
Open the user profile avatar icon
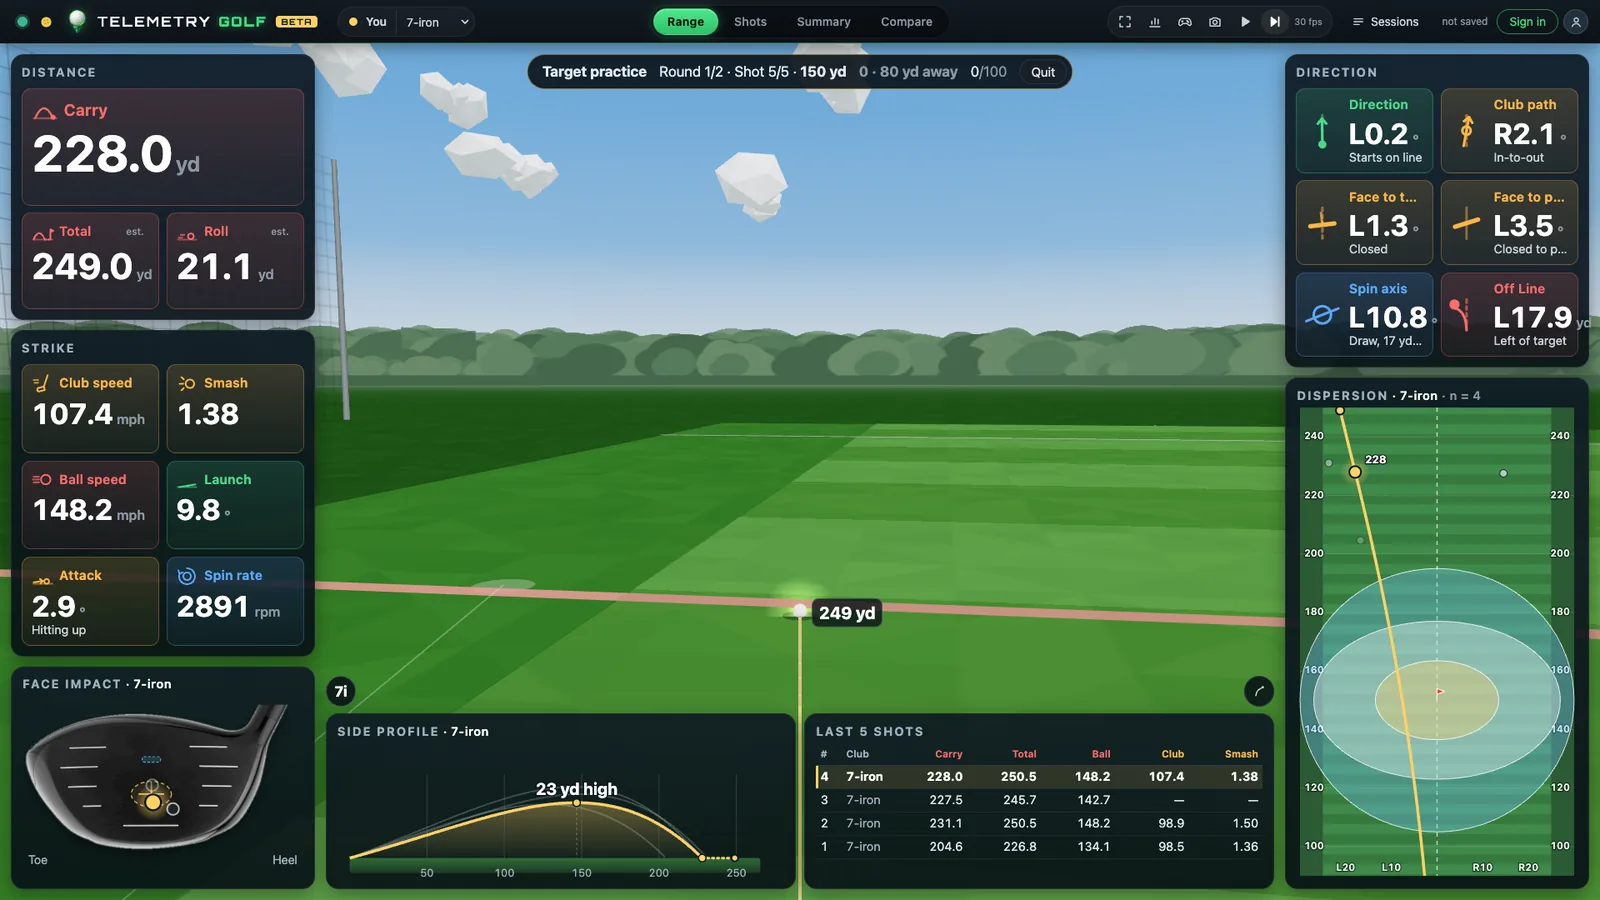pyautogui.click(x=1576, y=22)
